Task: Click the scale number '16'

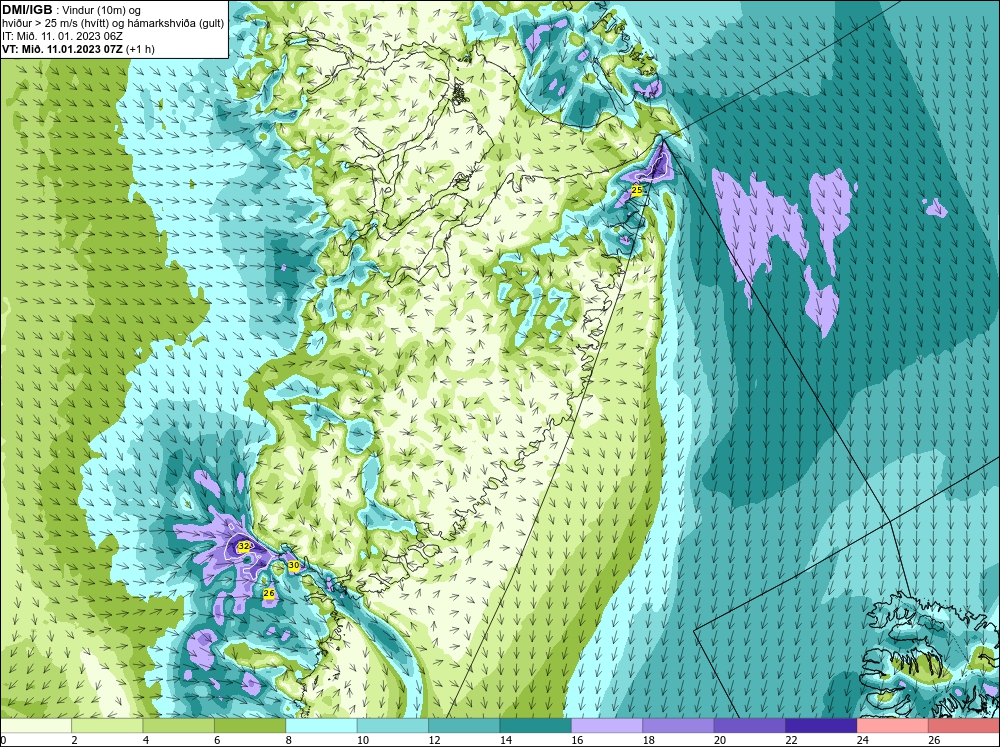Action: (x=577, y=740)
